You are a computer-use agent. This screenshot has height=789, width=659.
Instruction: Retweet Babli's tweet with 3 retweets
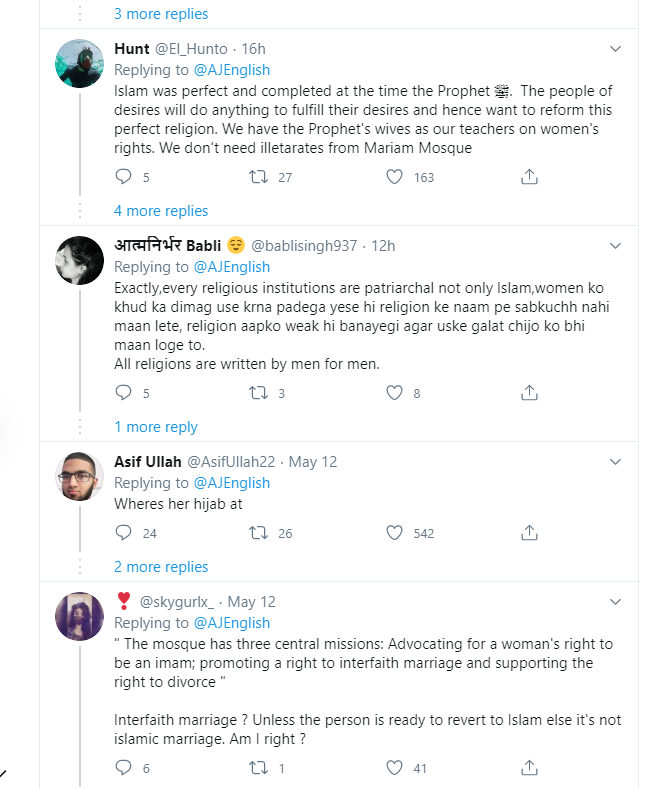pyautogui.click(x=258, y=393)
